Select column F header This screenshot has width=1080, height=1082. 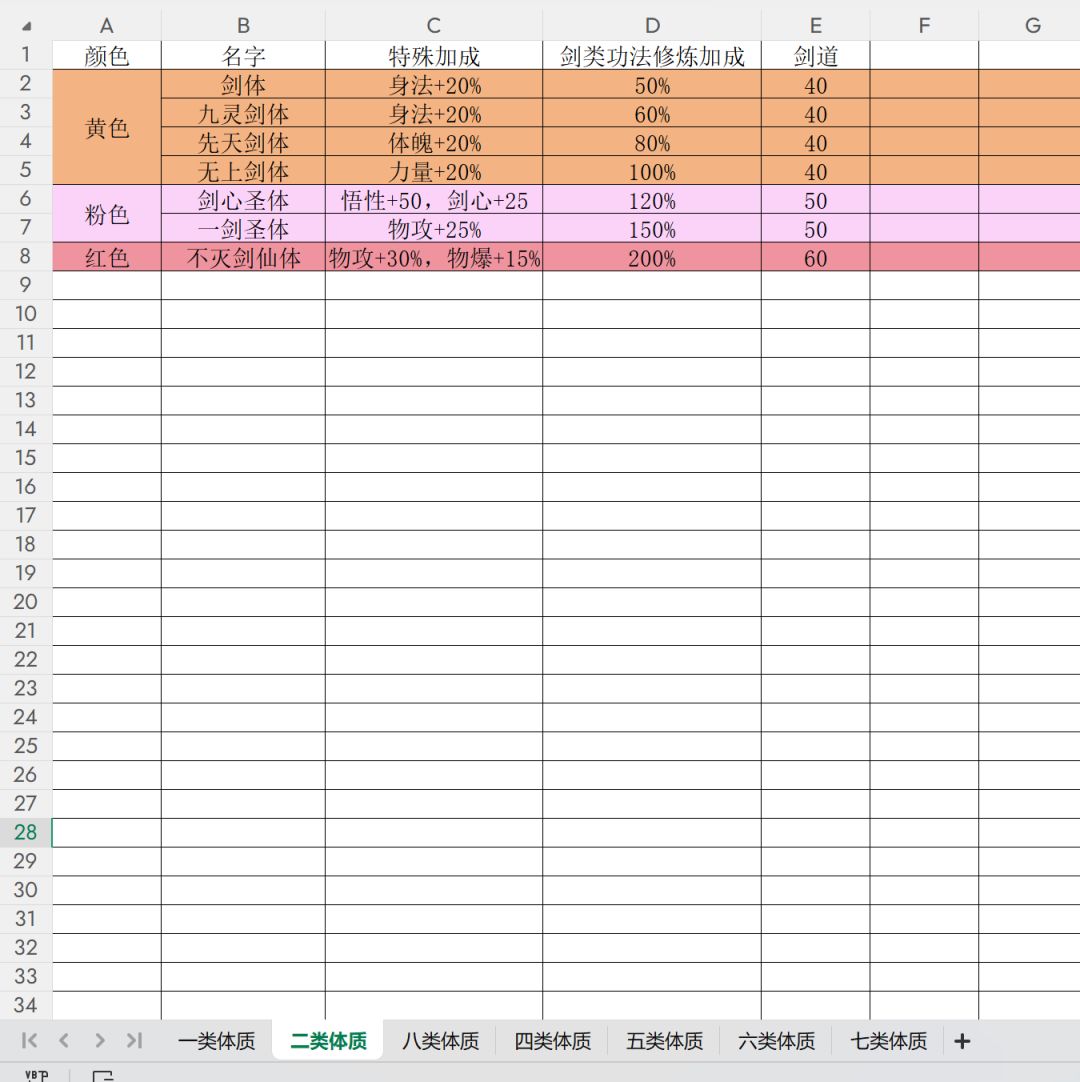[924, 26]
